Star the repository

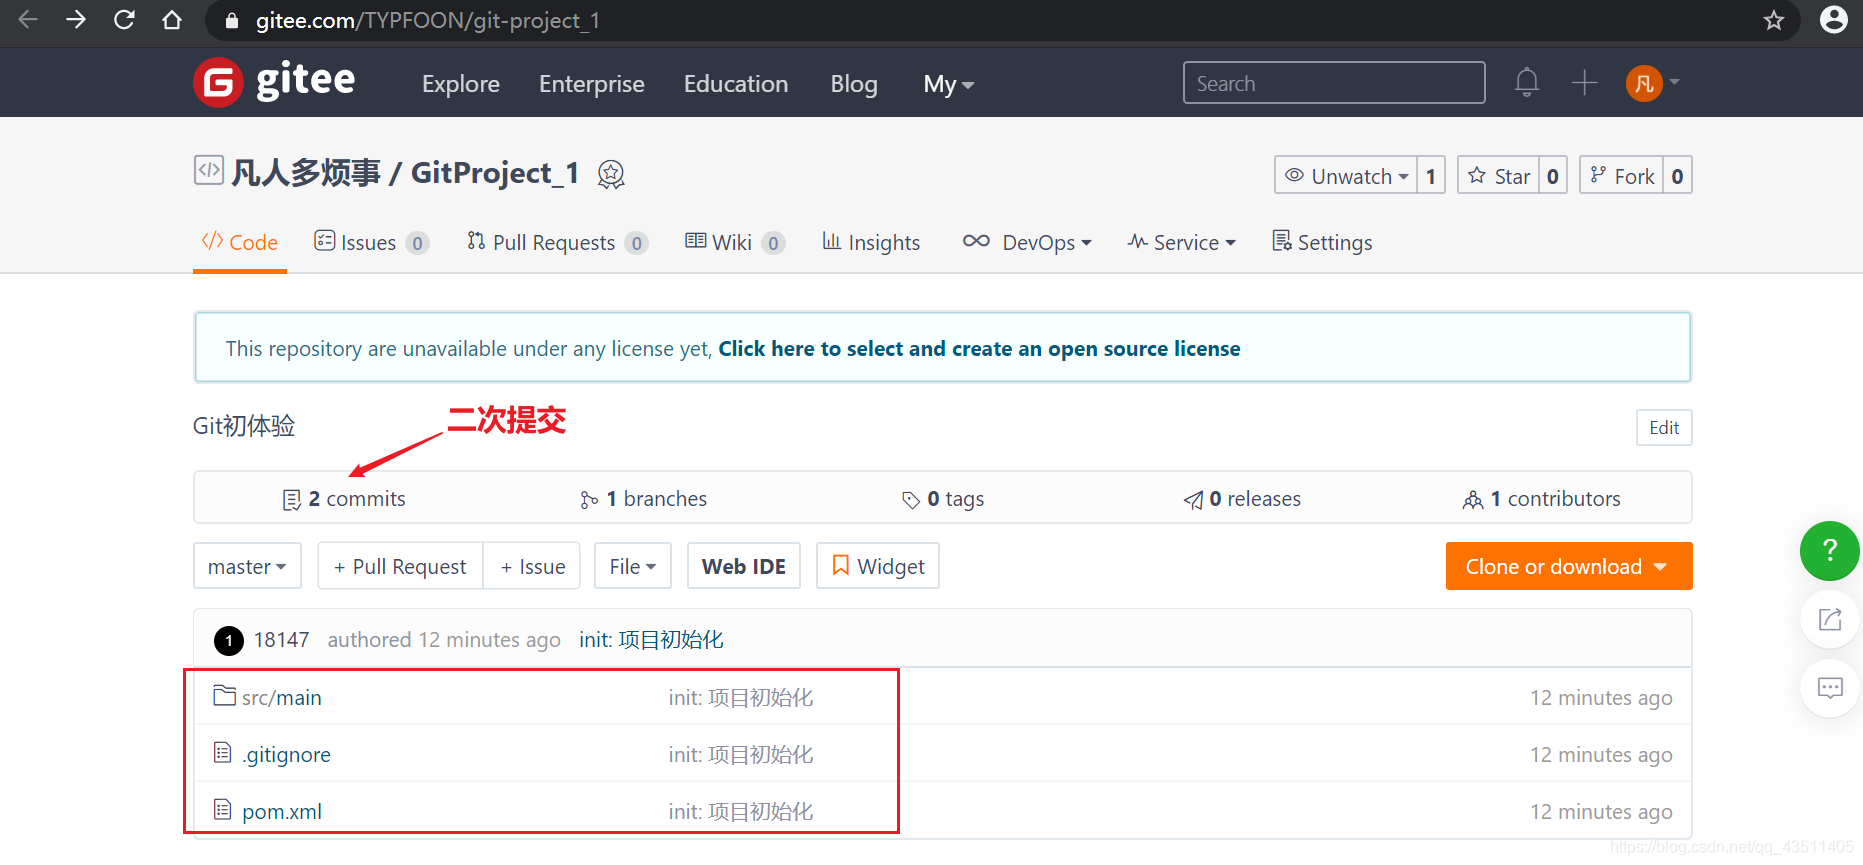click(x=1499, y=176)
